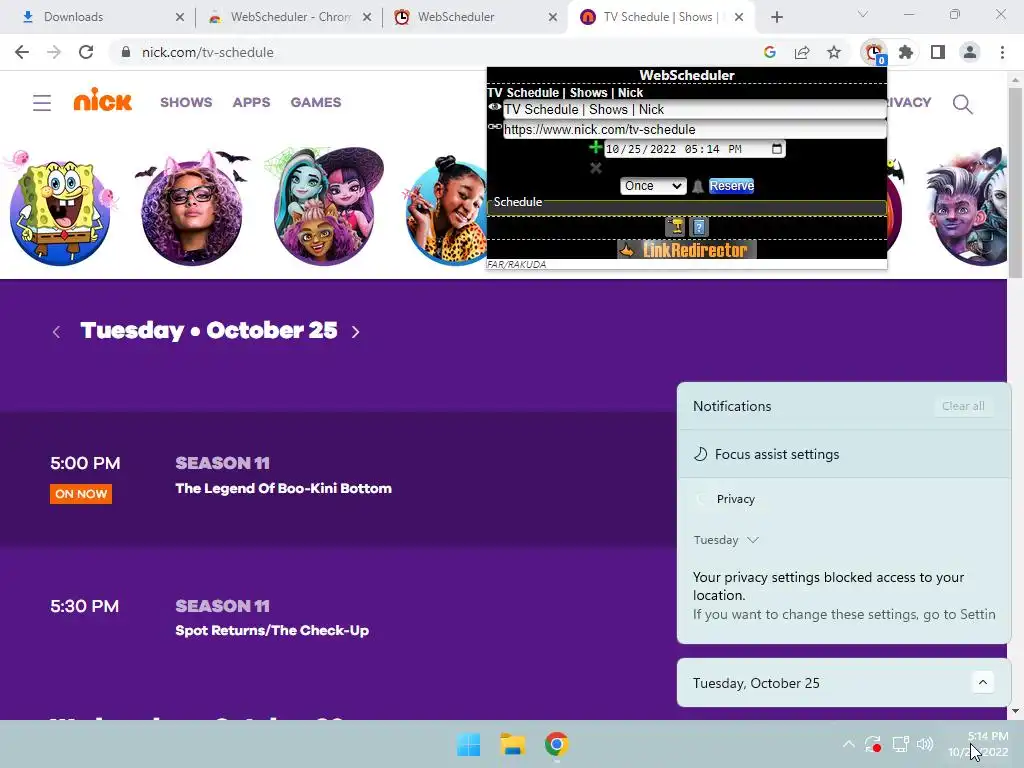
Task: Open Focus assist settings
Action: pyautogui.click(x=766, y=455)
